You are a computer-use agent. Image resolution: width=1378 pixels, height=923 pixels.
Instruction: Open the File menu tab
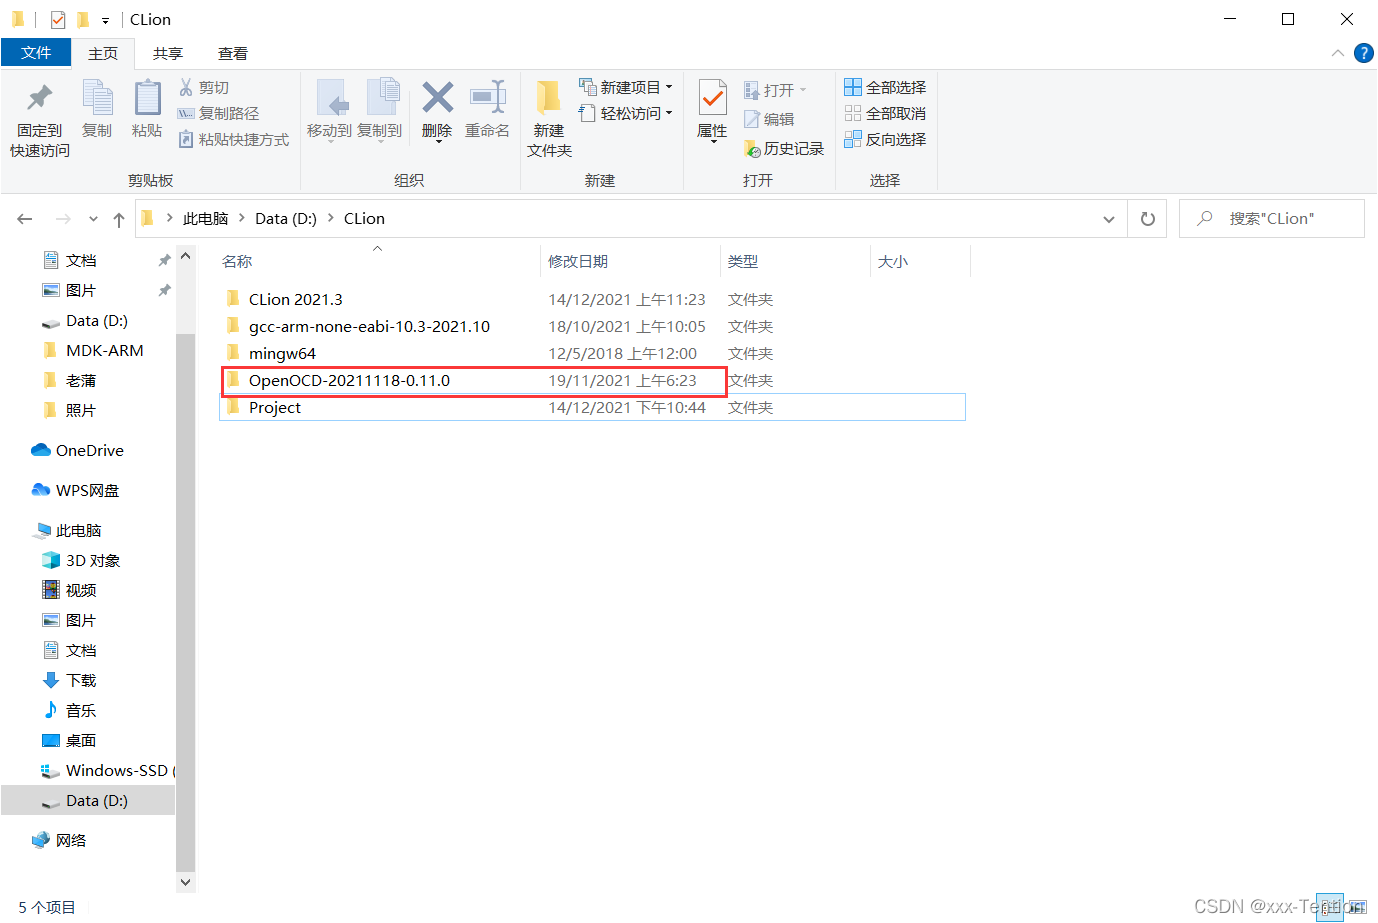click(x=36, y=53)
